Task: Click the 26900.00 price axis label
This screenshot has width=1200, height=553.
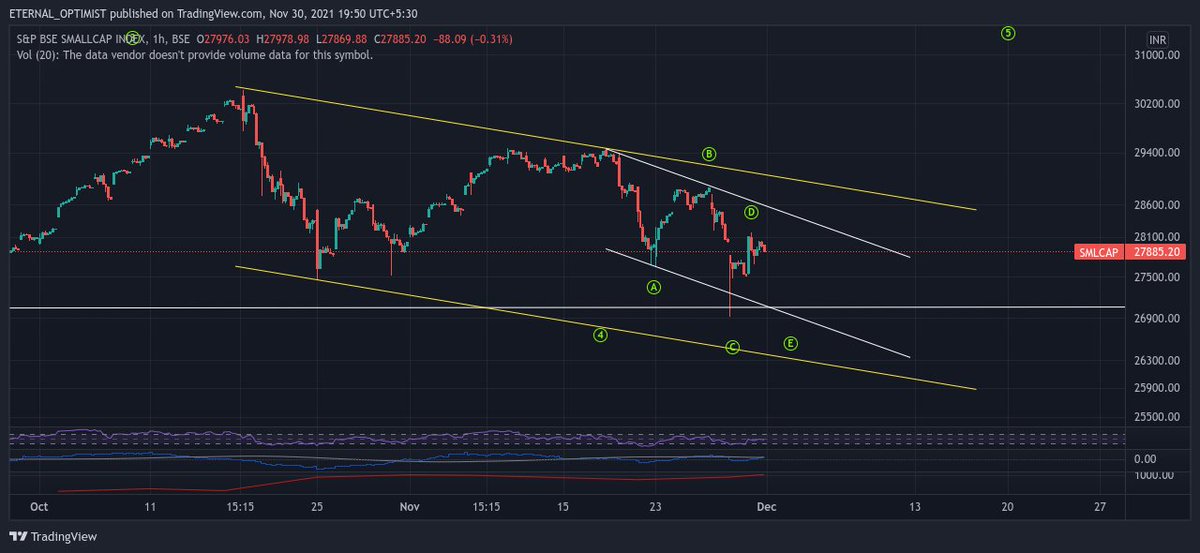Action: [1158, 319]
